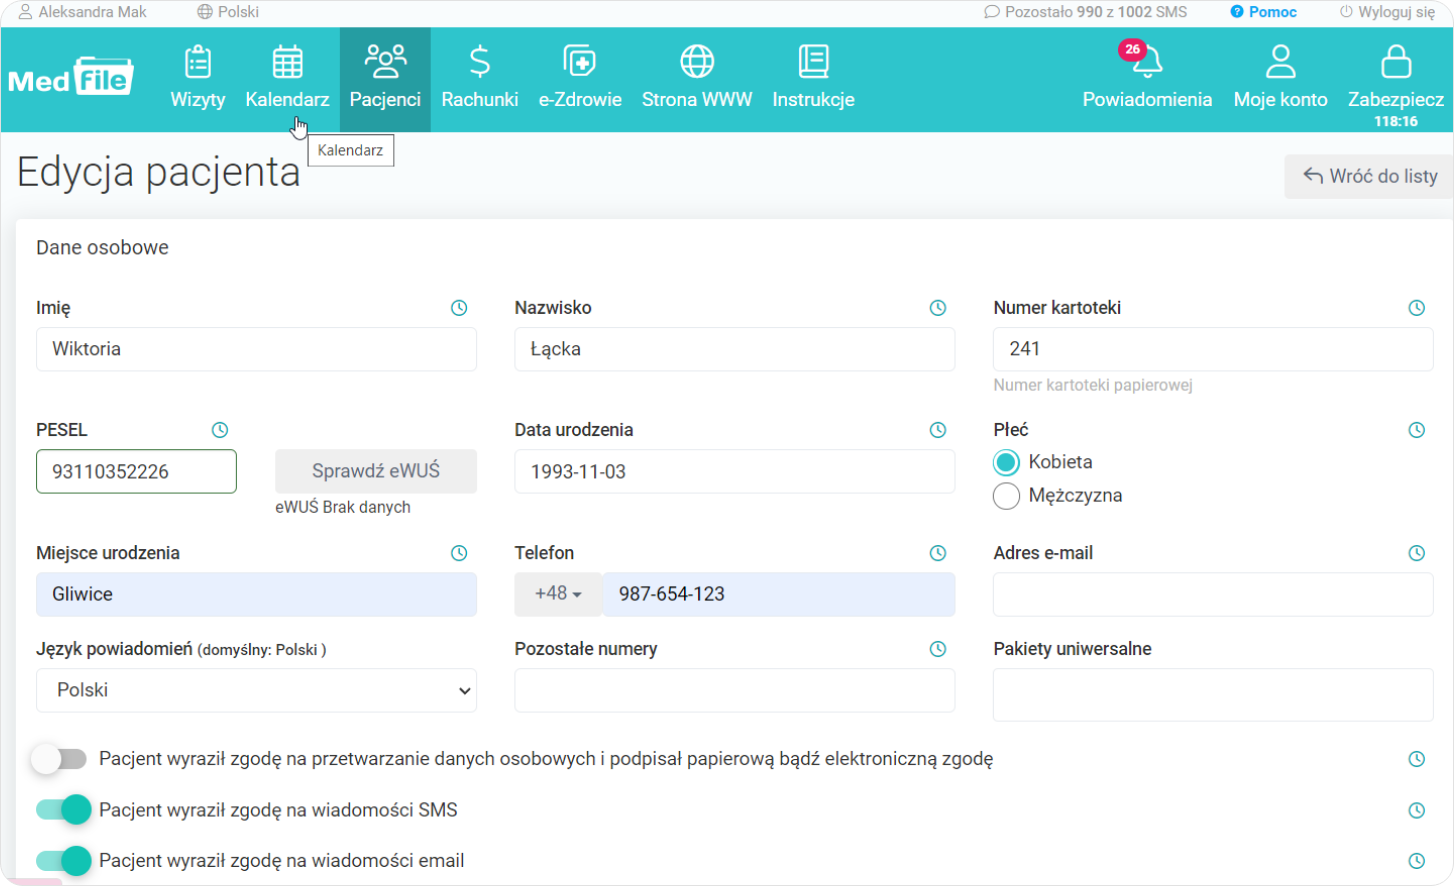Viewport: 1454px width, 886px height.
Task: Open the Polski language selector at top
Action: [x=228, y=12]
